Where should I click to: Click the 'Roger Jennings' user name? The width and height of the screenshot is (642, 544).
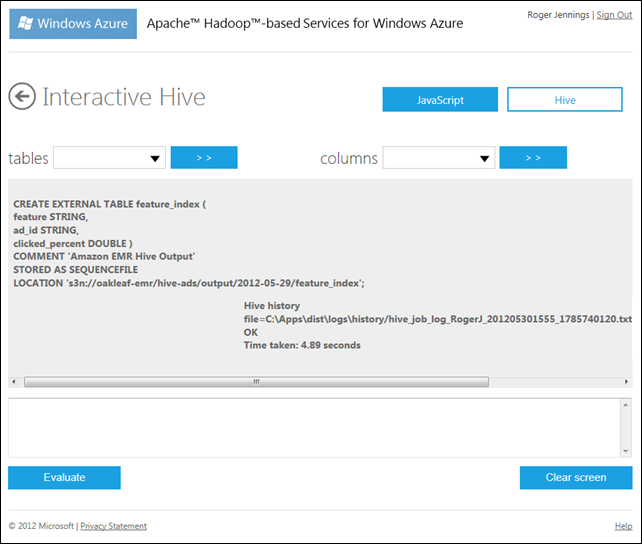pyautogui.click(x=558, y=15)
